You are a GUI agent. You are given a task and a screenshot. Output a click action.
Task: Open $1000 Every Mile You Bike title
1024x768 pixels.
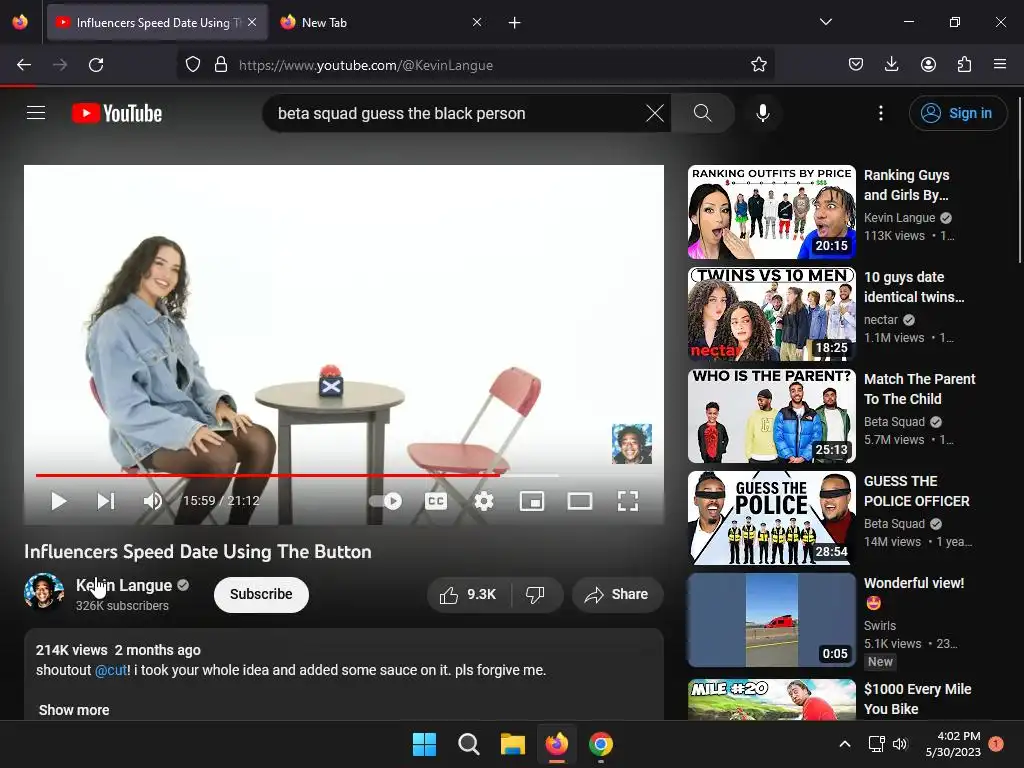(917, 699)
